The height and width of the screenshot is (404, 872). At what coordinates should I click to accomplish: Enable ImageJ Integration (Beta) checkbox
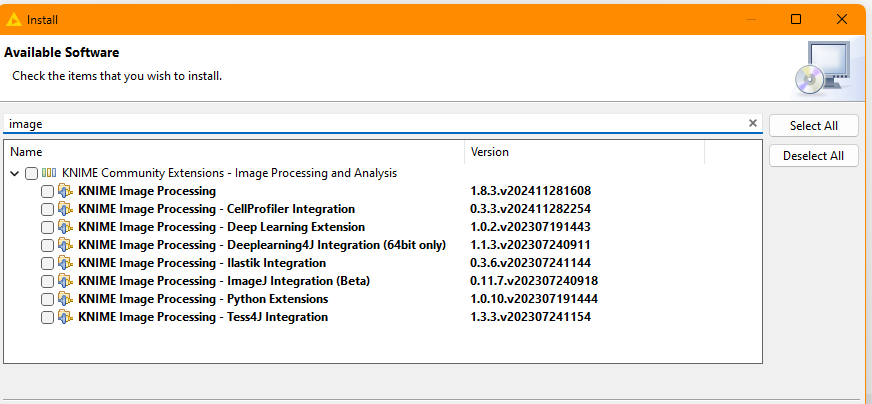[47, 281]
